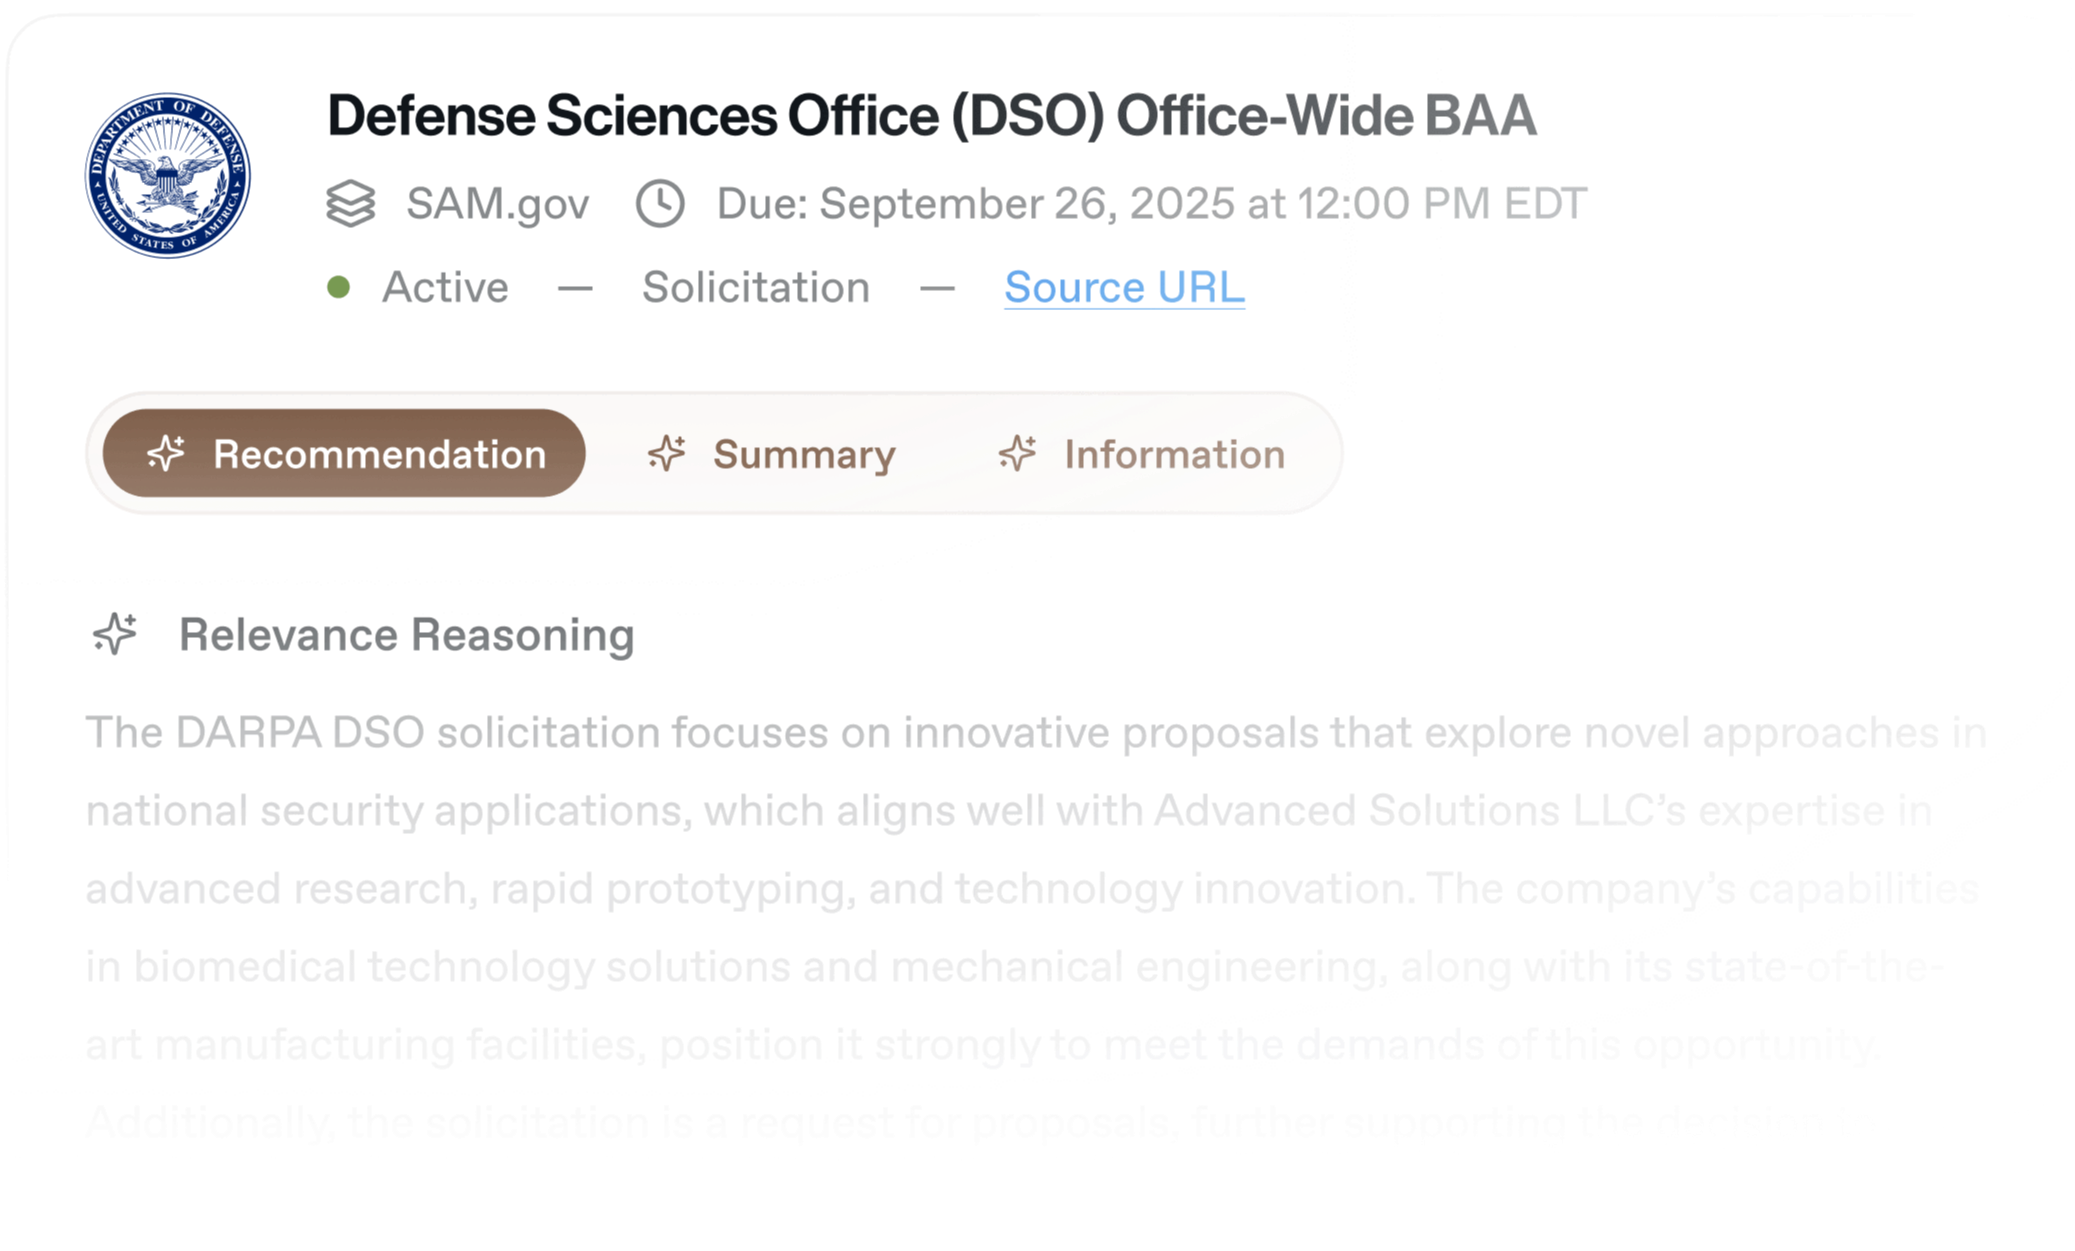Click the sparkle icon in Recommendation tab
Image resolution: width=2075 pixels, height=1251 pixels.
[x=166, y=454]
